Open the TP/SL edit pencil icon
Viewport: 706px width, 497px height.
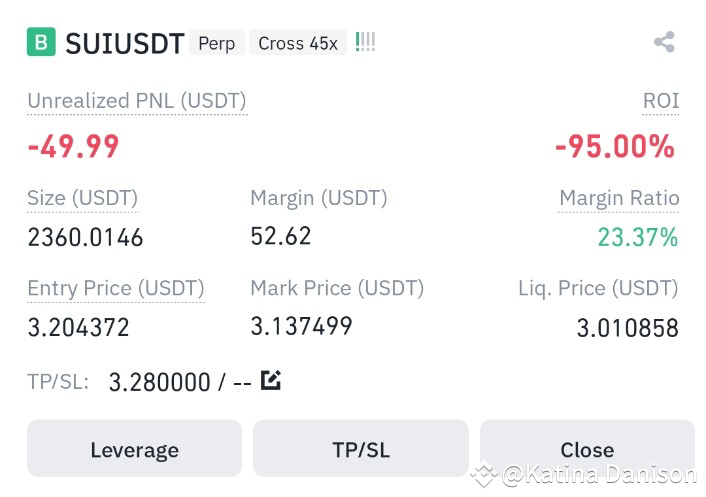point(271,380)
